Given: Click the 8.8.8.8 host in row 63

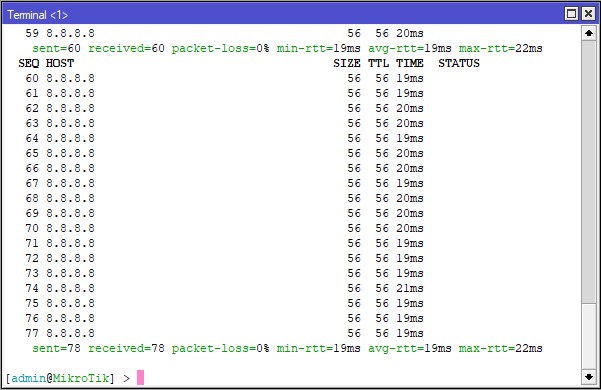Looking at the screenshot, I should tap(71, 123).
